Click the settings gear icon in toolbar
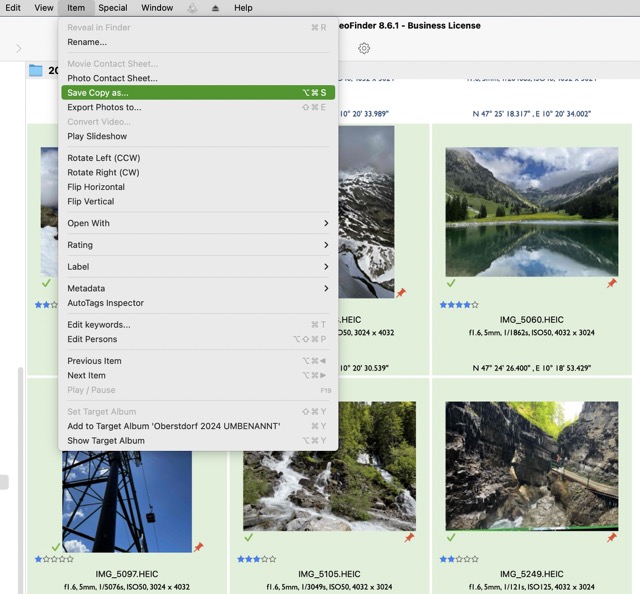 click(364, 48)
